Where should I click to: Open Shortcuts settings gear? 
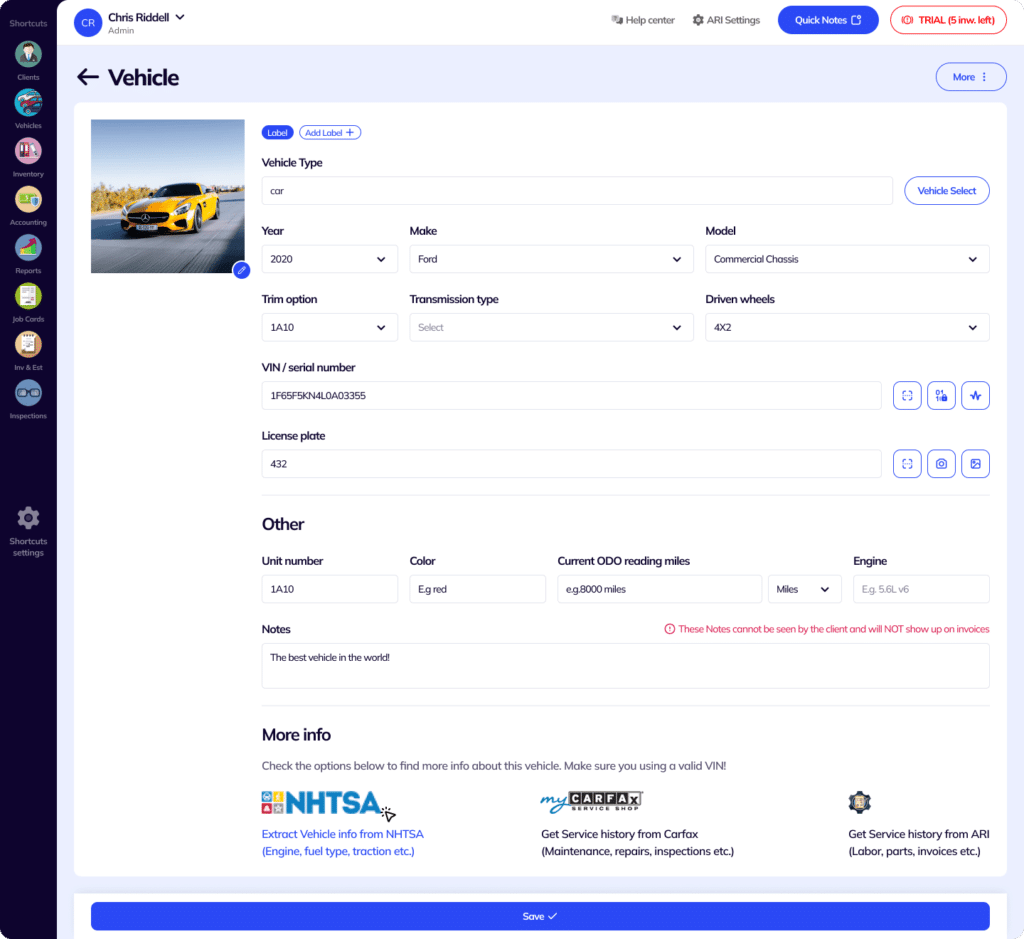click(28, 518)
